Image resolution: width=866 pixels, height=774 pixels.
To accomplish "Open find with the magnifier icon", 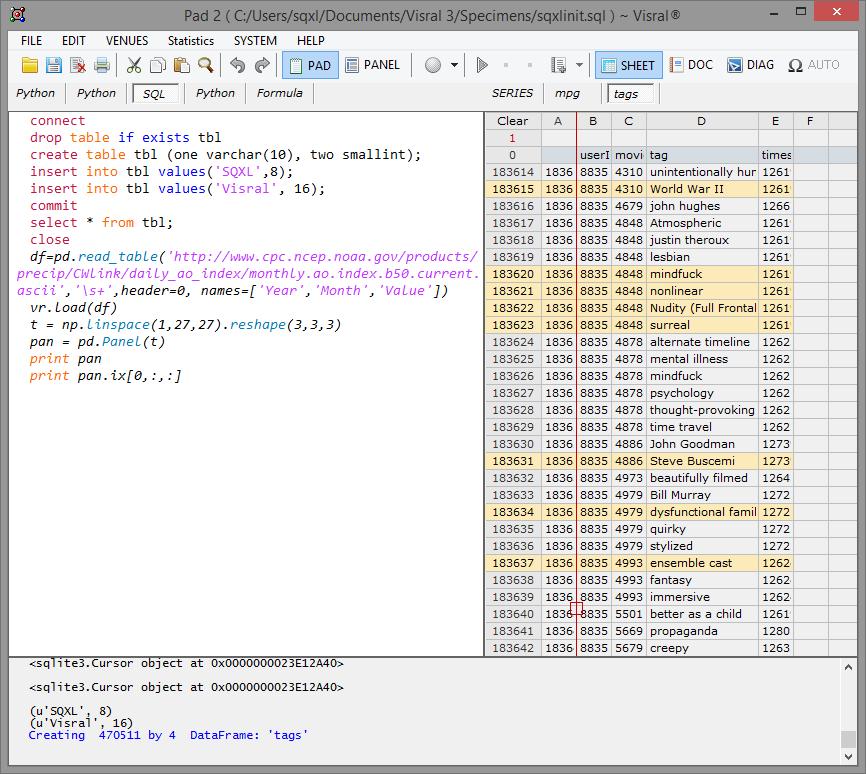I will click(x=206, y=65).
